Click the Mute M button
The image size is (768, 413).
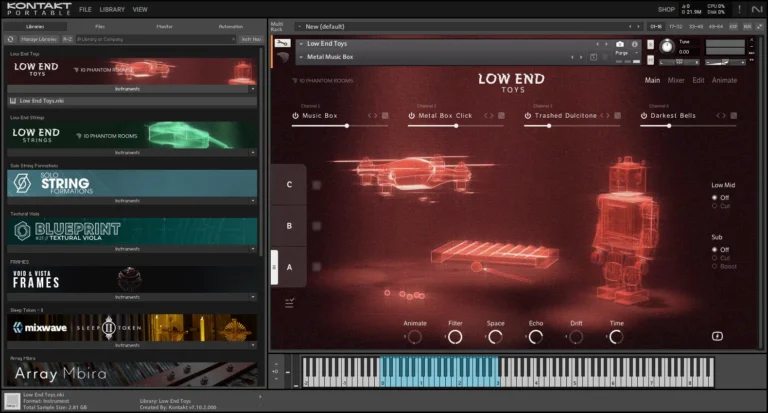coord(650,60)
